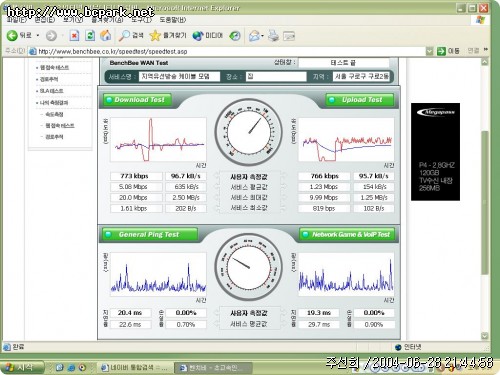500x375 pixels.
Task: Click the Internet zone status bar icon
Action: tap(398, 347)
